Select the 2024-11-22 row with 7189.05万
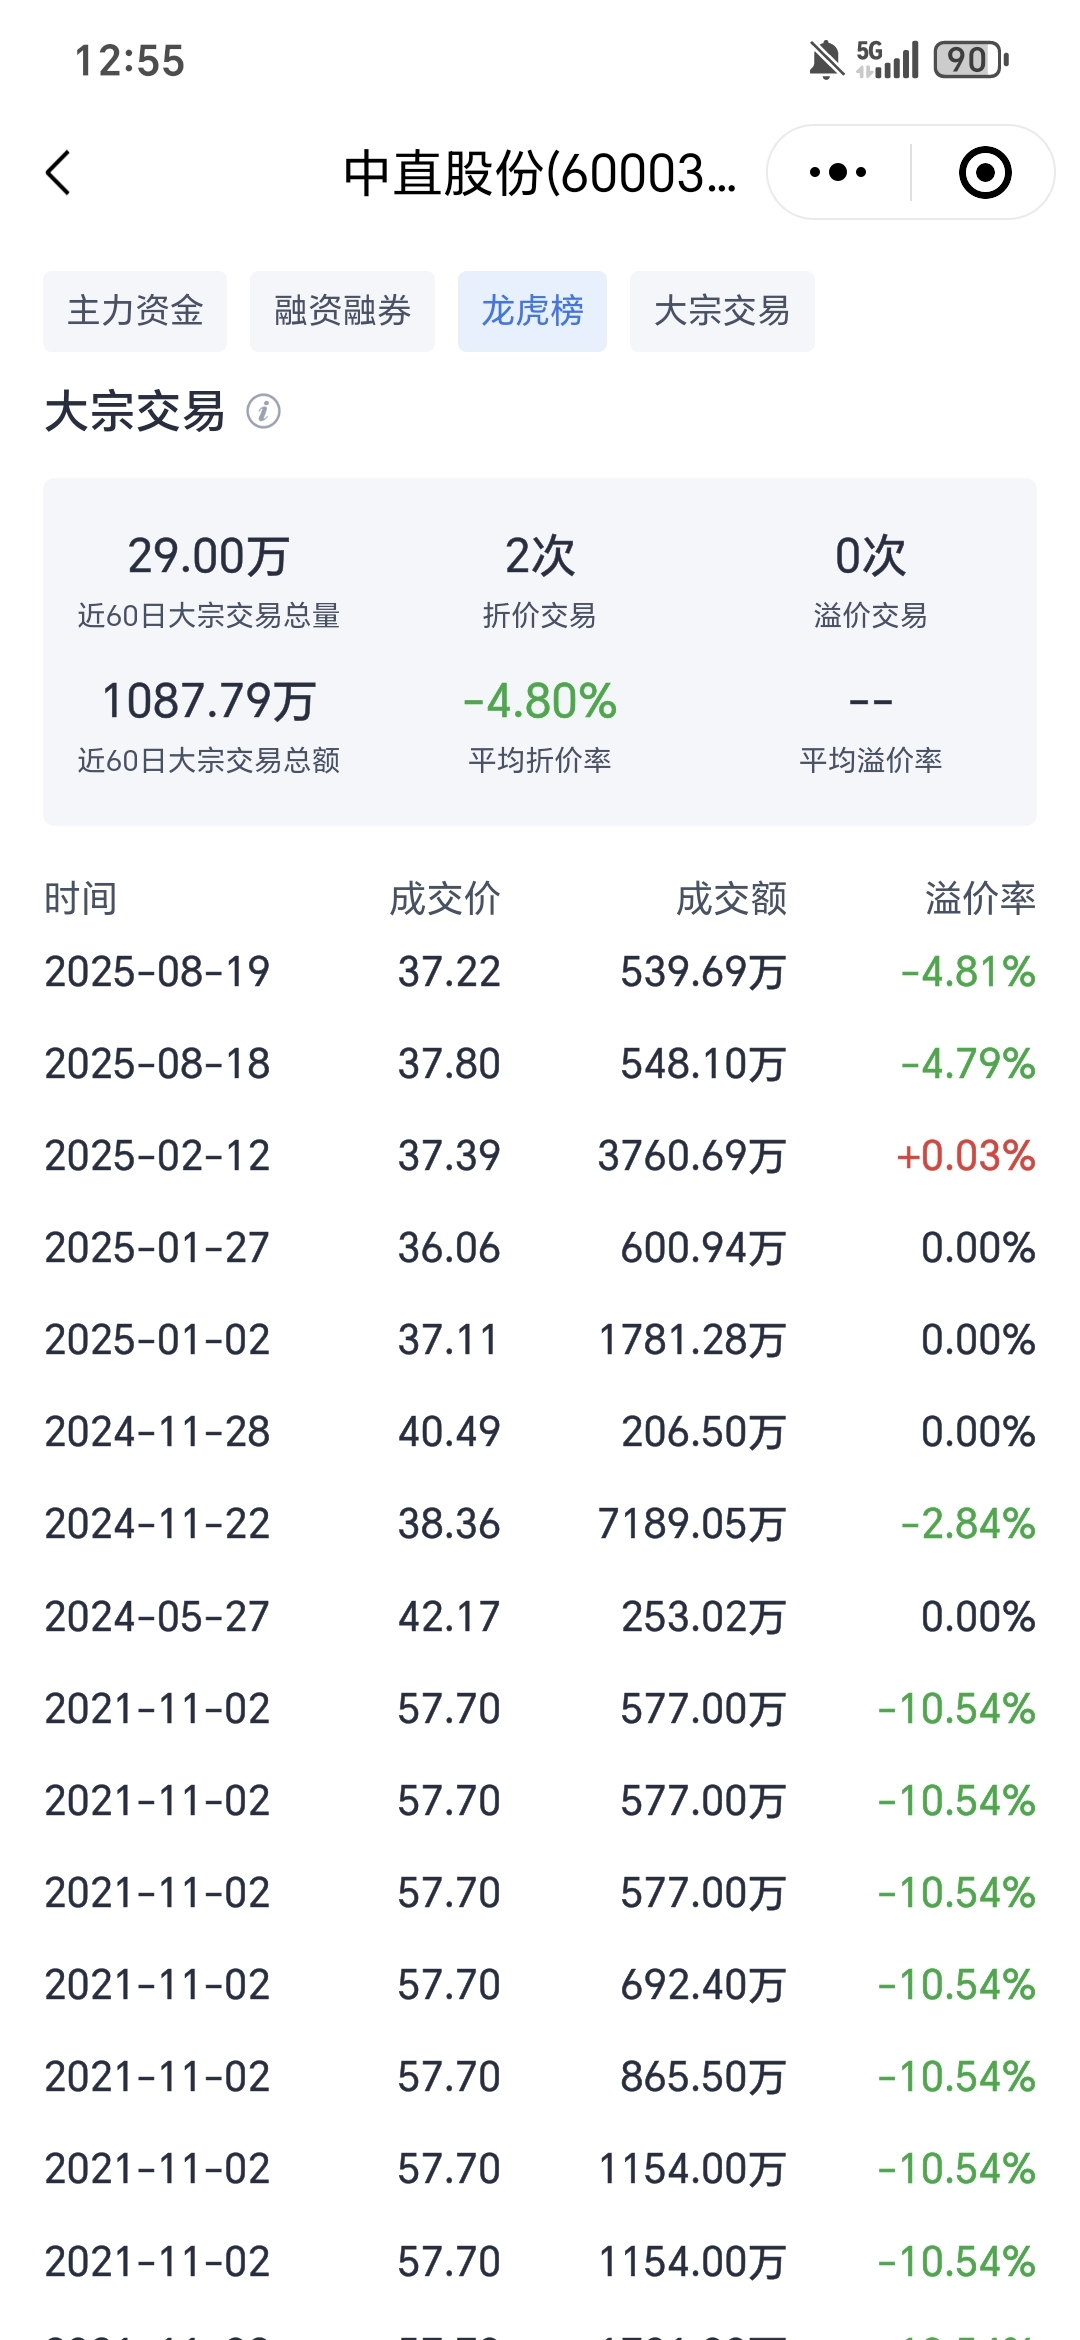 click(540, 1524)
